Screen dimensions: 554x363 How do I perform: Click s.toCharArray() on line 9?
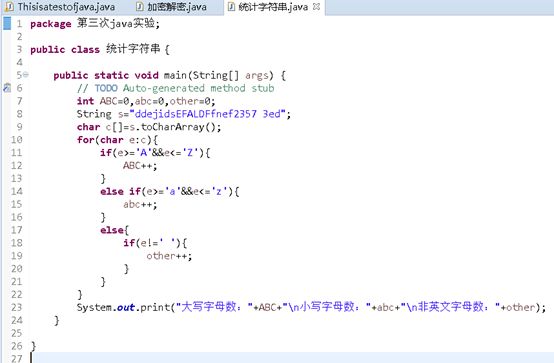point(173,127)
